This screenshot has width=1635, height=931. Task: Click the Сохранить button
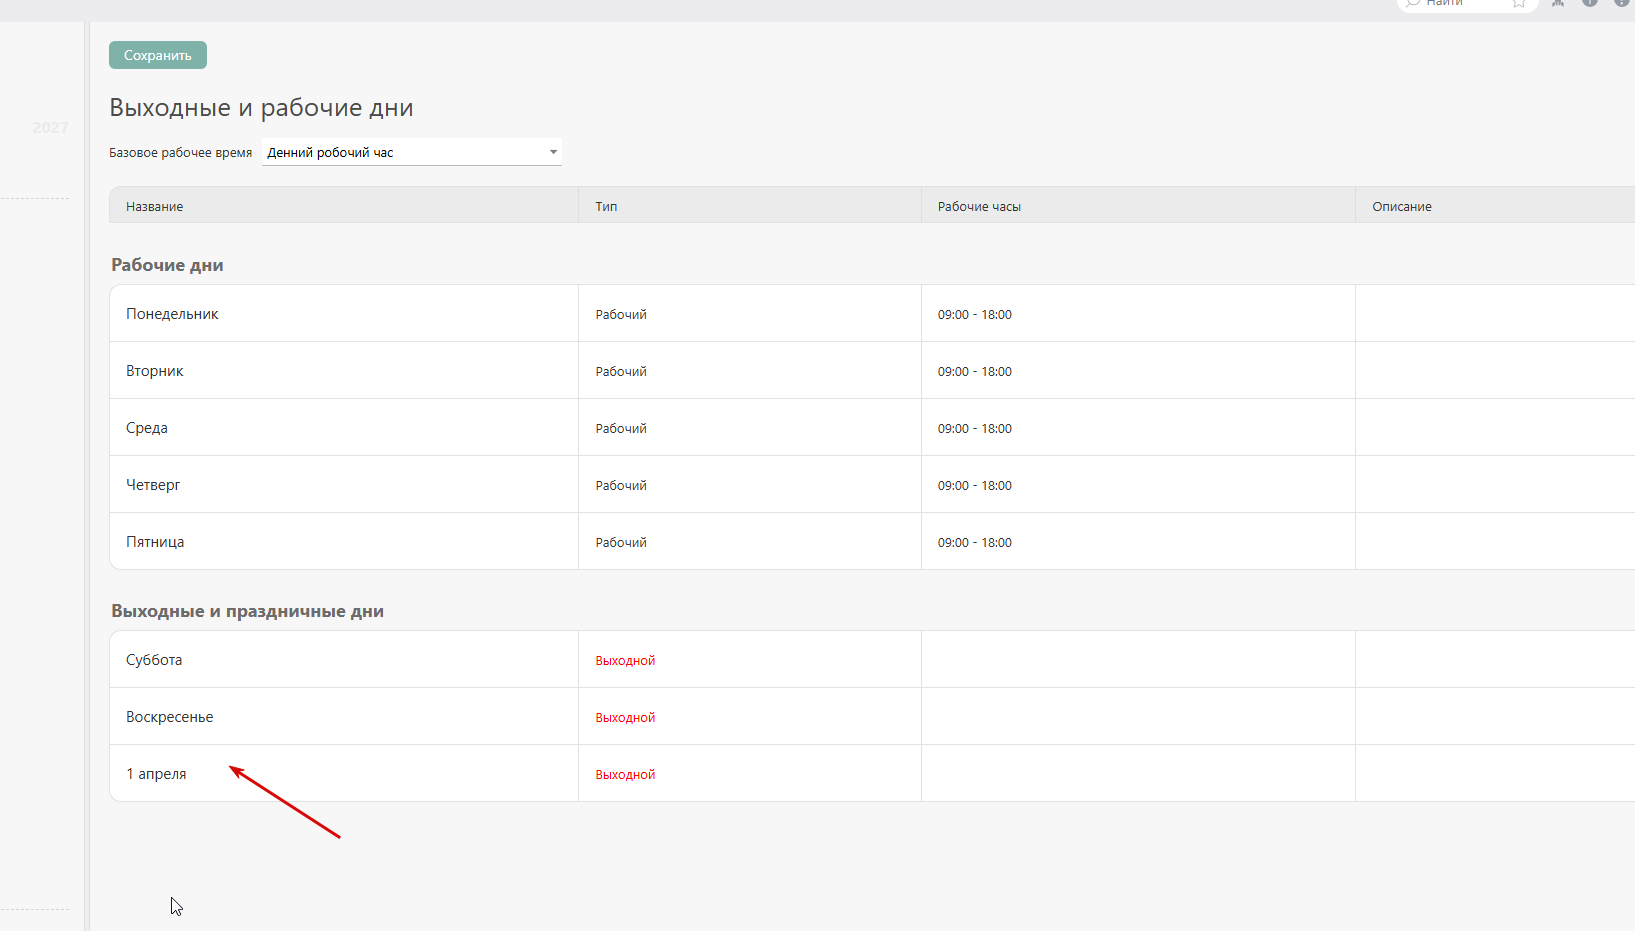coord(158,55)
